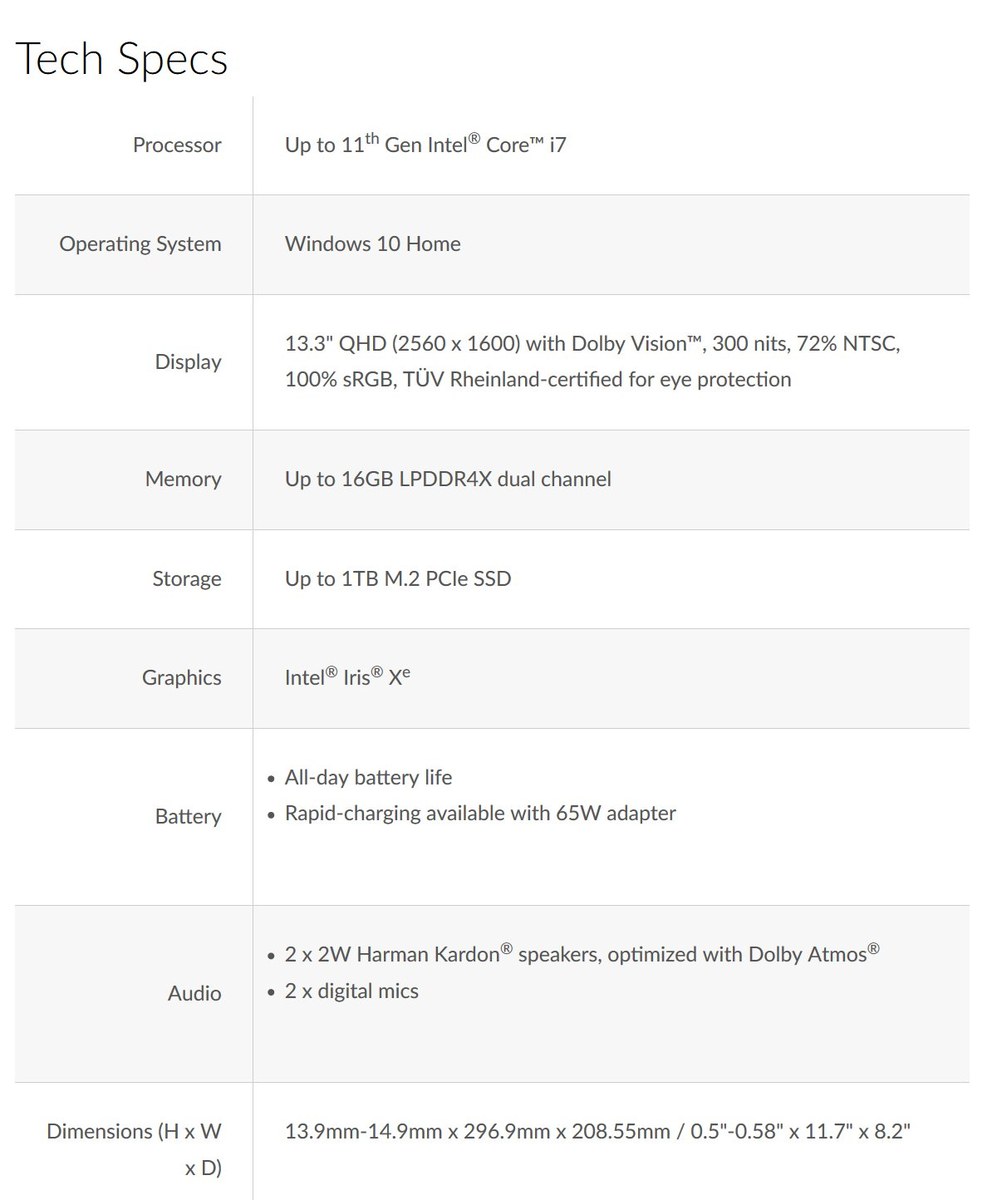Click the 1TB M.2 PCIe SSD value
Viewport: 997px width, 1200px height.
(x=397, y=579)
